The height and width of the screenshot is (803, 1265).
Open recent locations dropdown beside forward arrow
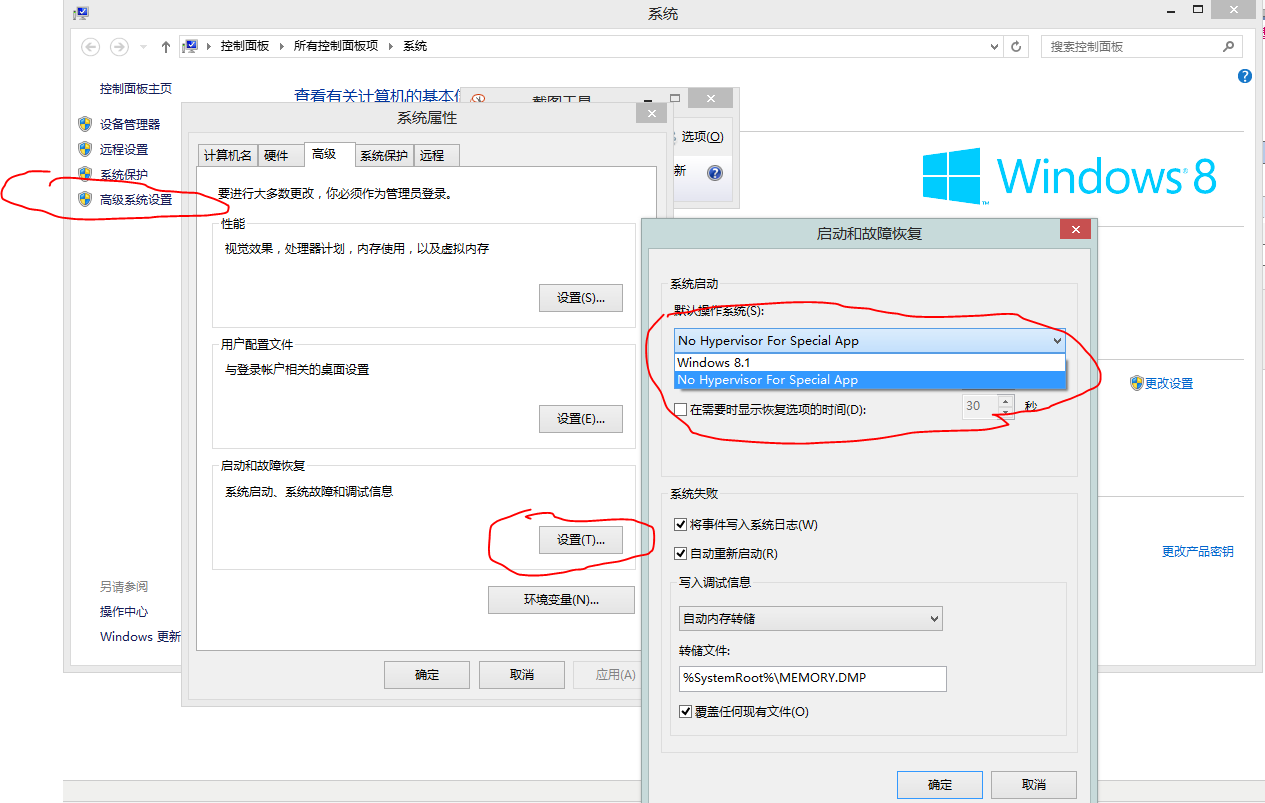pyautogui.click(x=143, y=47)
